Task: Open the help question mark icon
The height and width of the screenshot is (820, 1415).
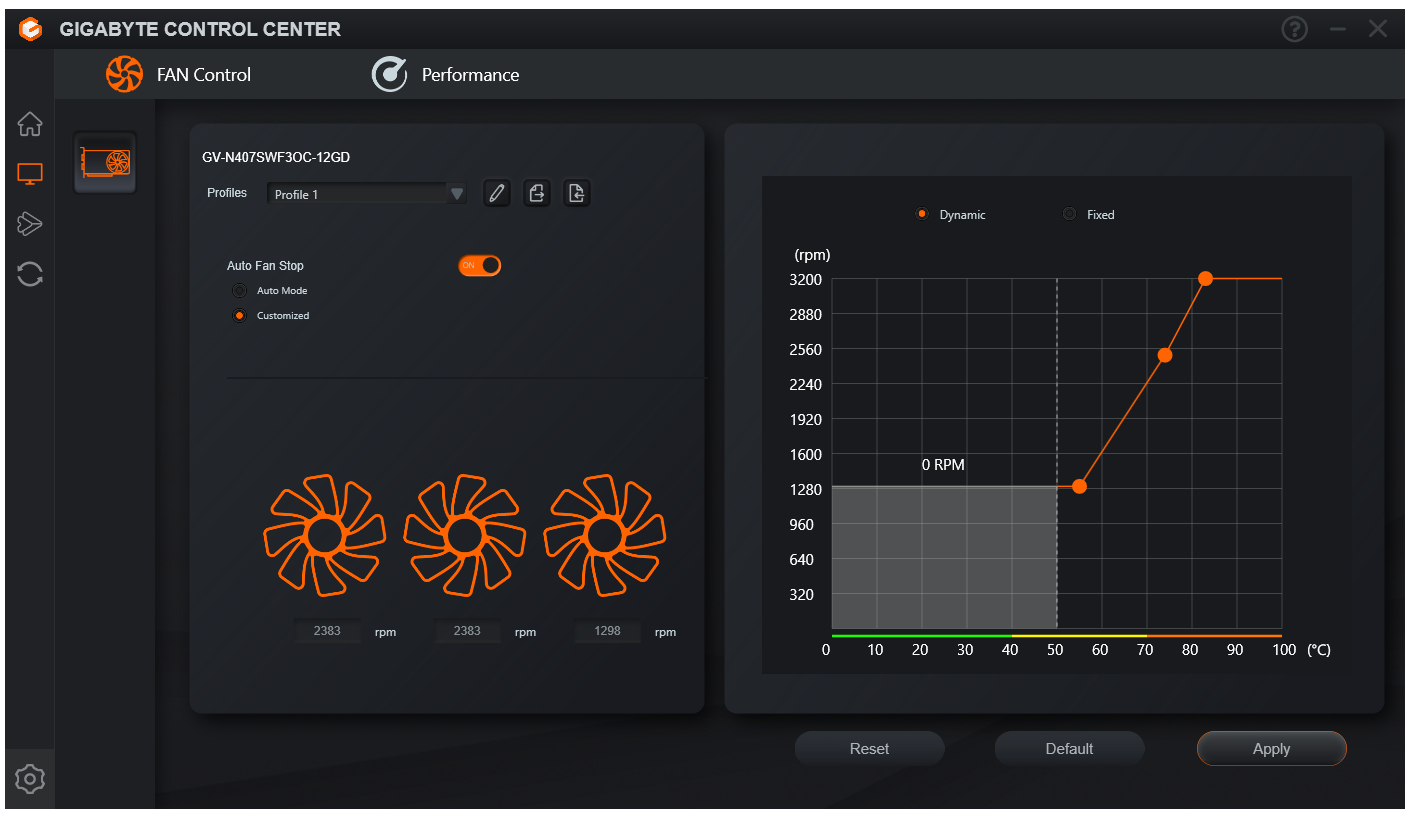Action: coord(1294,30)
